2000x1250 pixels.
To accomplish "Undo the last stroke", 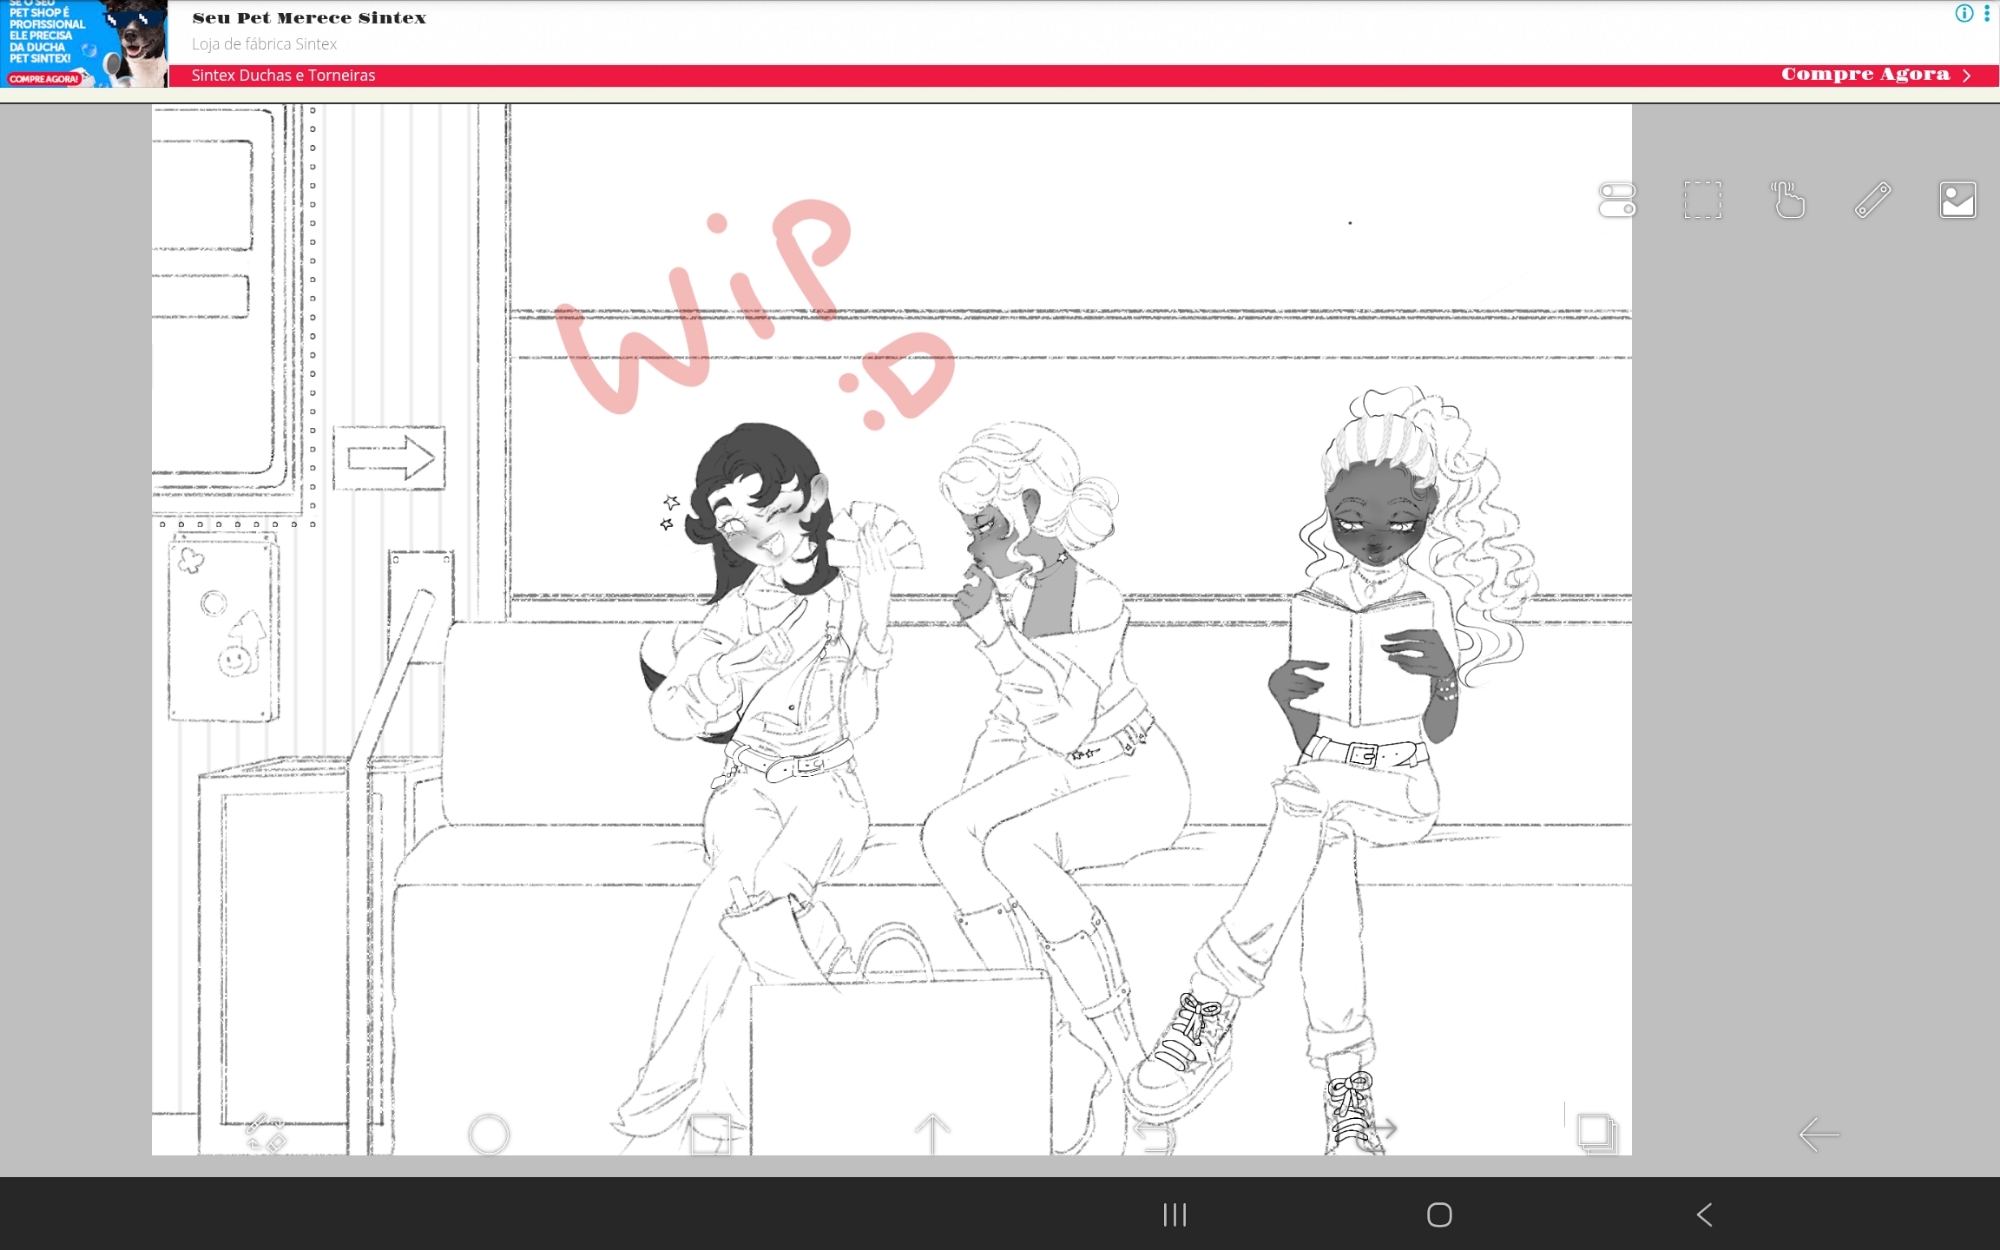I will coord(1154,1134).
